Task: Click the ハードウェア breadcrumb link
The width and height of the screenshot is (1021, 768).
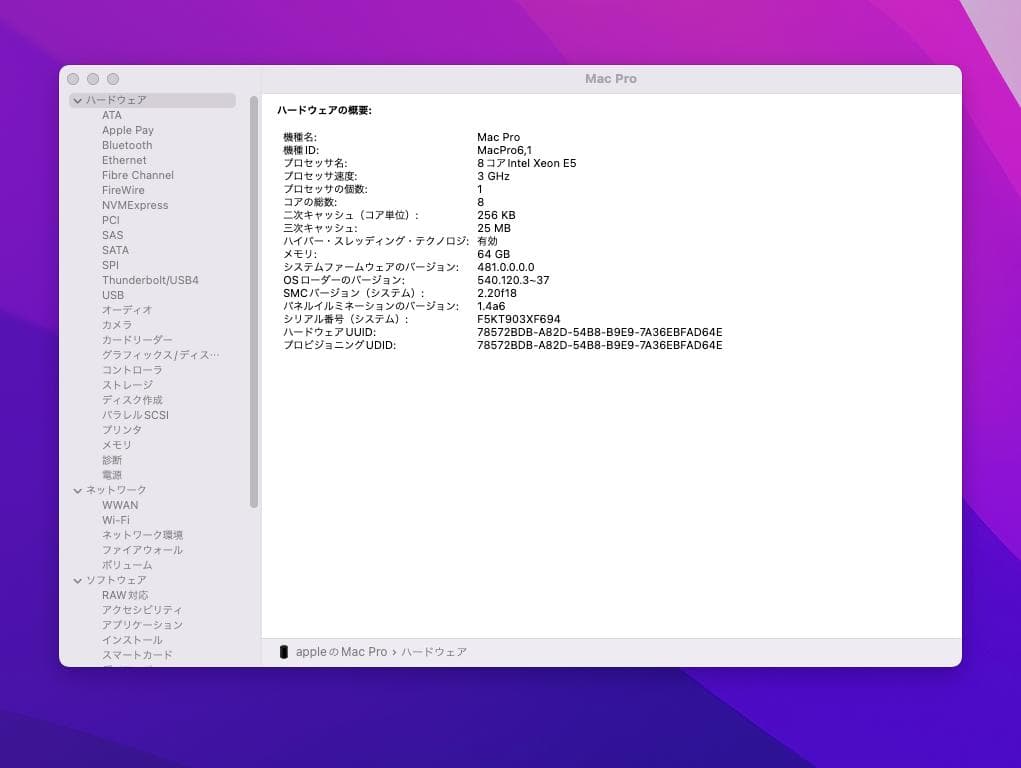Action: click(436, 651)
